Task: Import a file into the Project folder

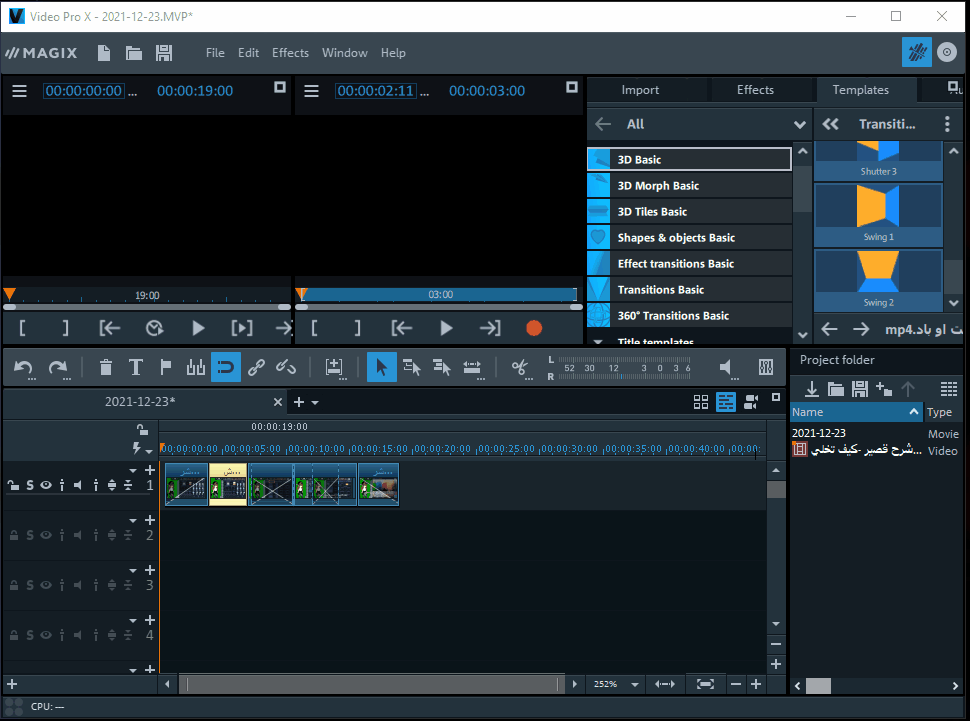Action: coord(812,389)
